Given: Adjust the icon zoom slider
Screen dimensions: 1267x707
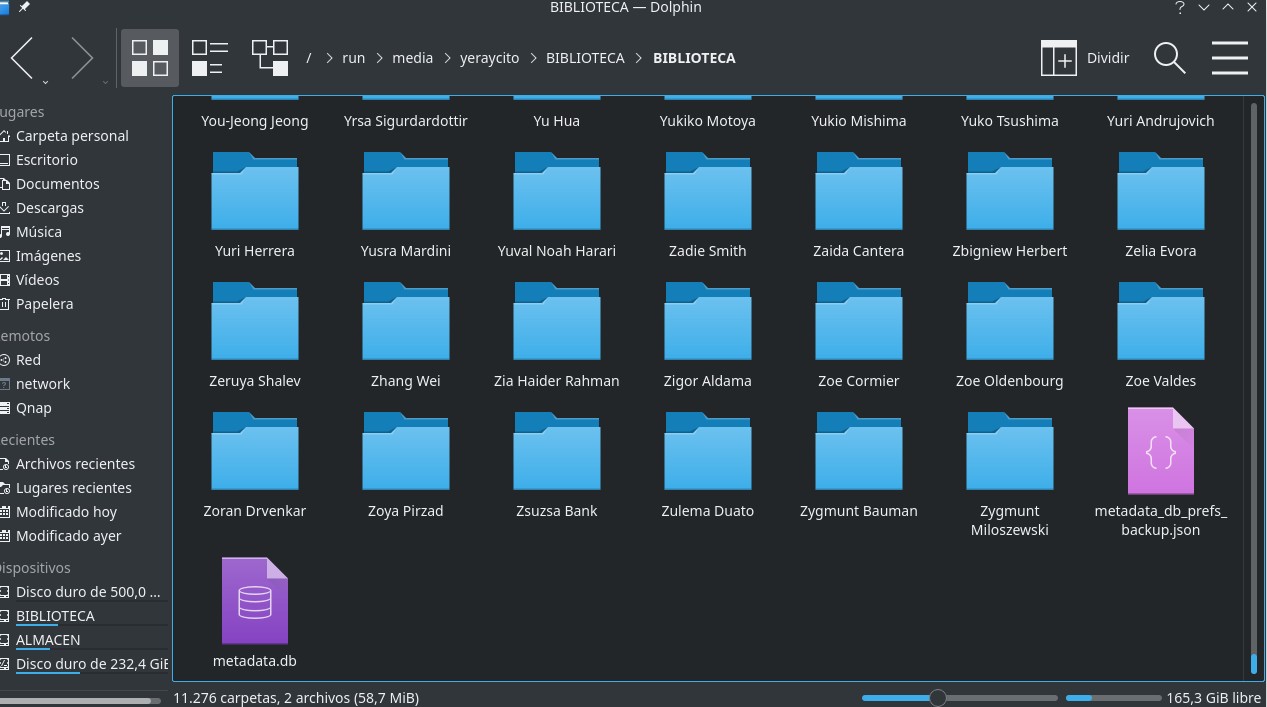Looking at the screenshot, I should (x=937, y=697).
